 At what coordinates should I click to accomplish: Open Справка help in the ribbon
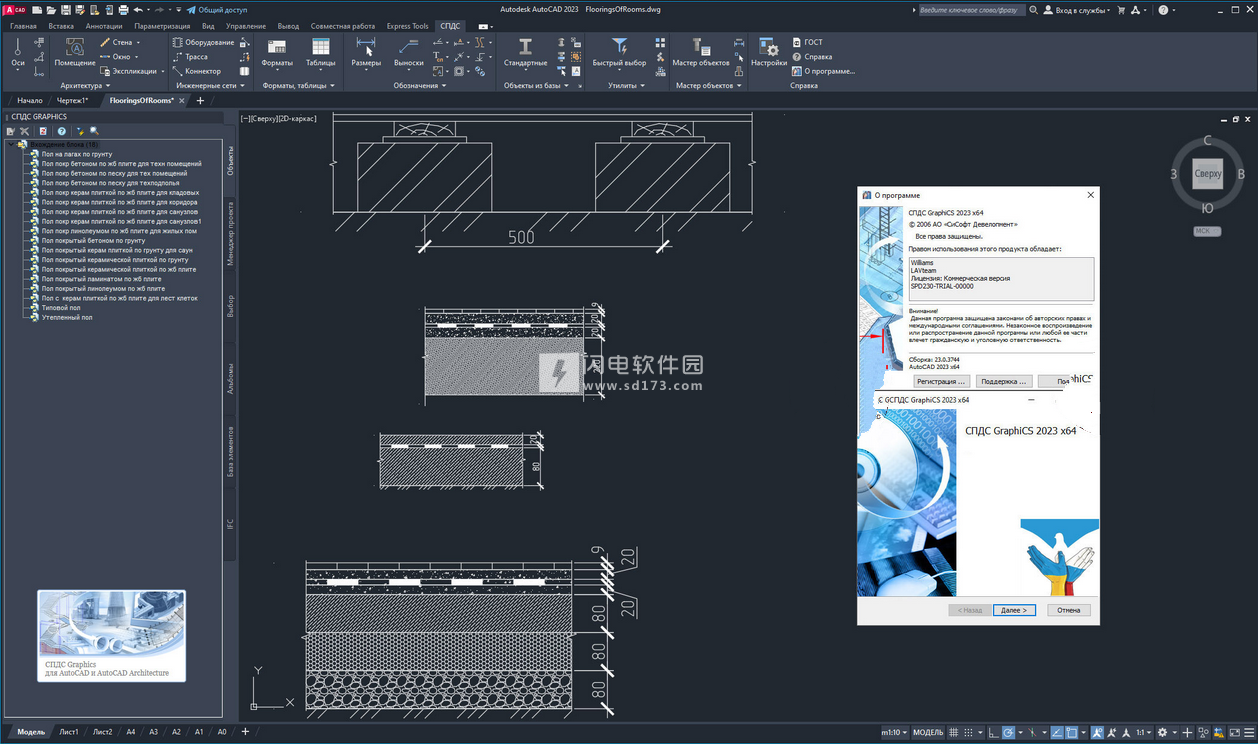pyautogui.click(x=812, y=57)
